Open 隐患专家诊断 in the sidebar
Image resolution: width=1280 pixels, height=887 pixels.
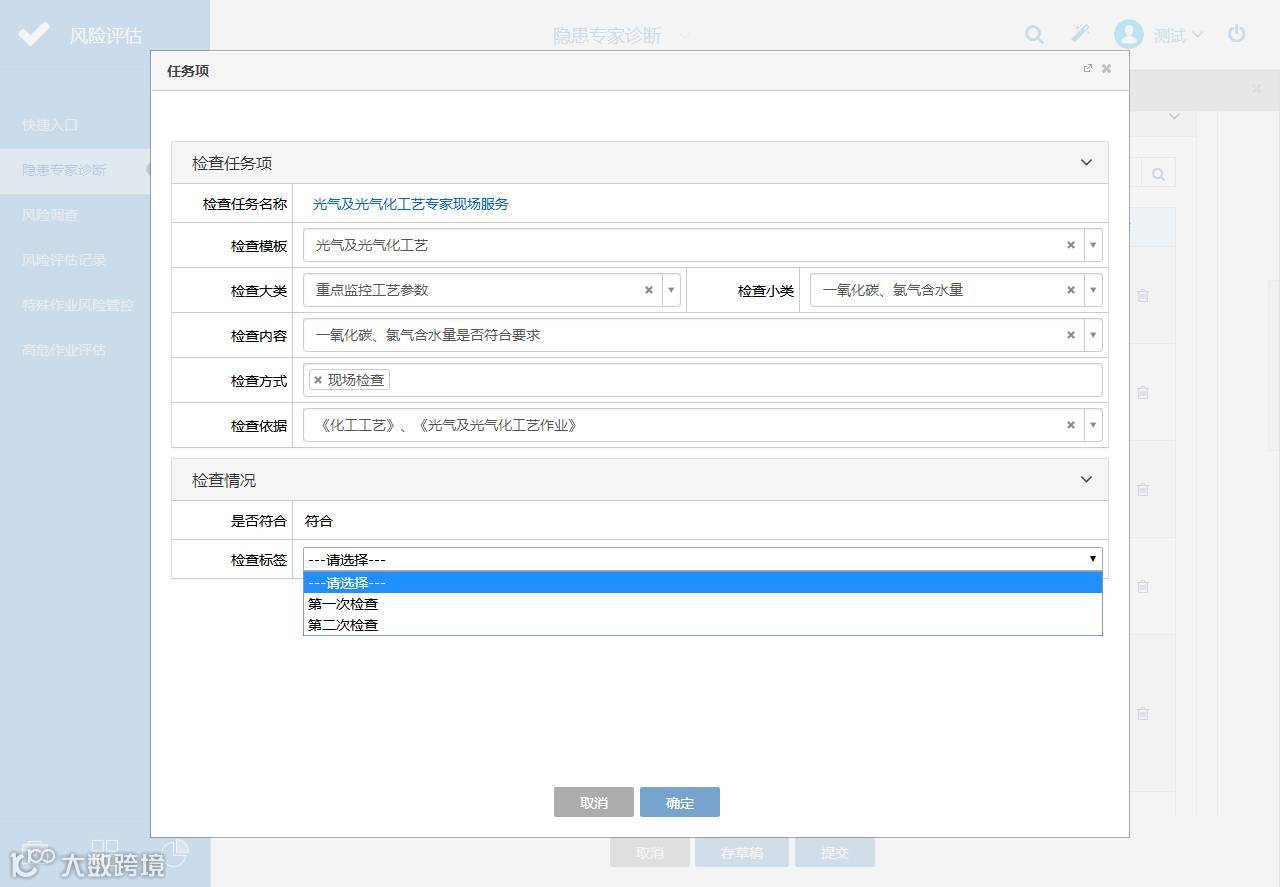click(64, 170)
